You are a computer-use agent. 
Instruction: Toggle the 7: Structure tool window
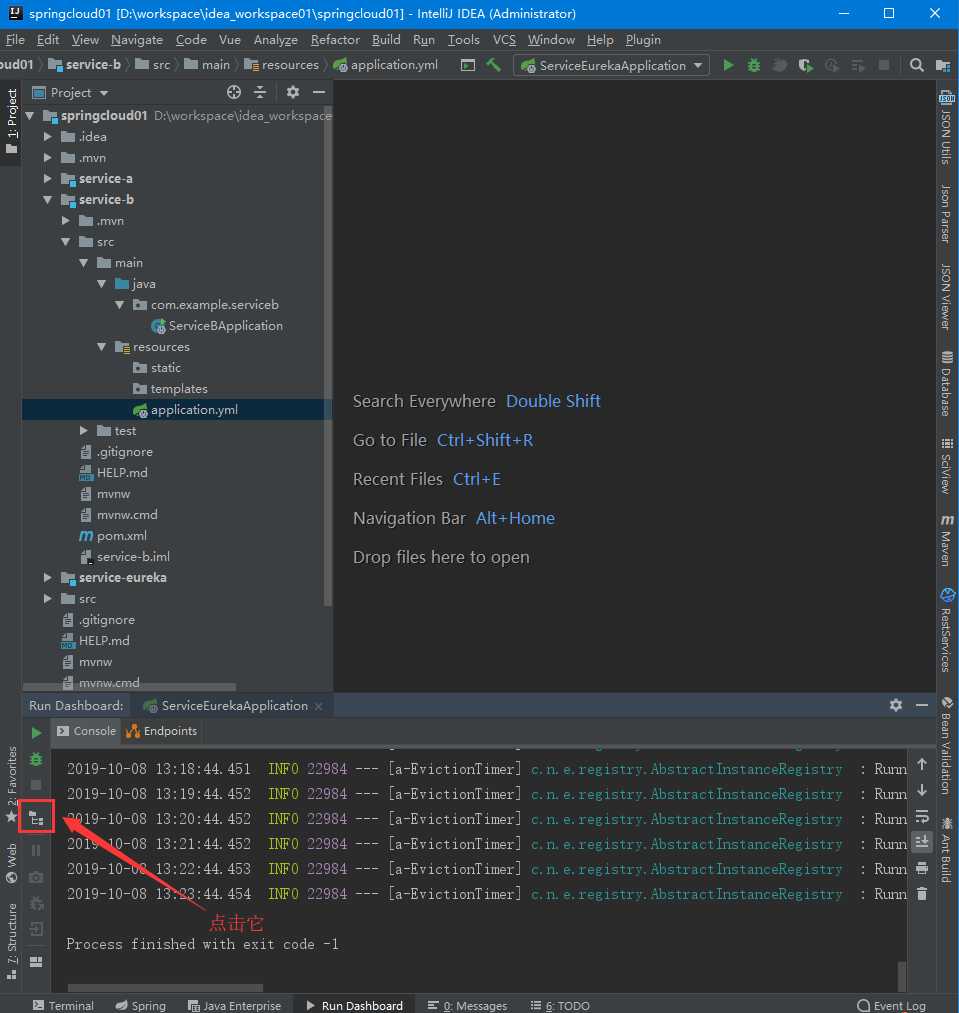pyautogui.click(x=11, y=942)
